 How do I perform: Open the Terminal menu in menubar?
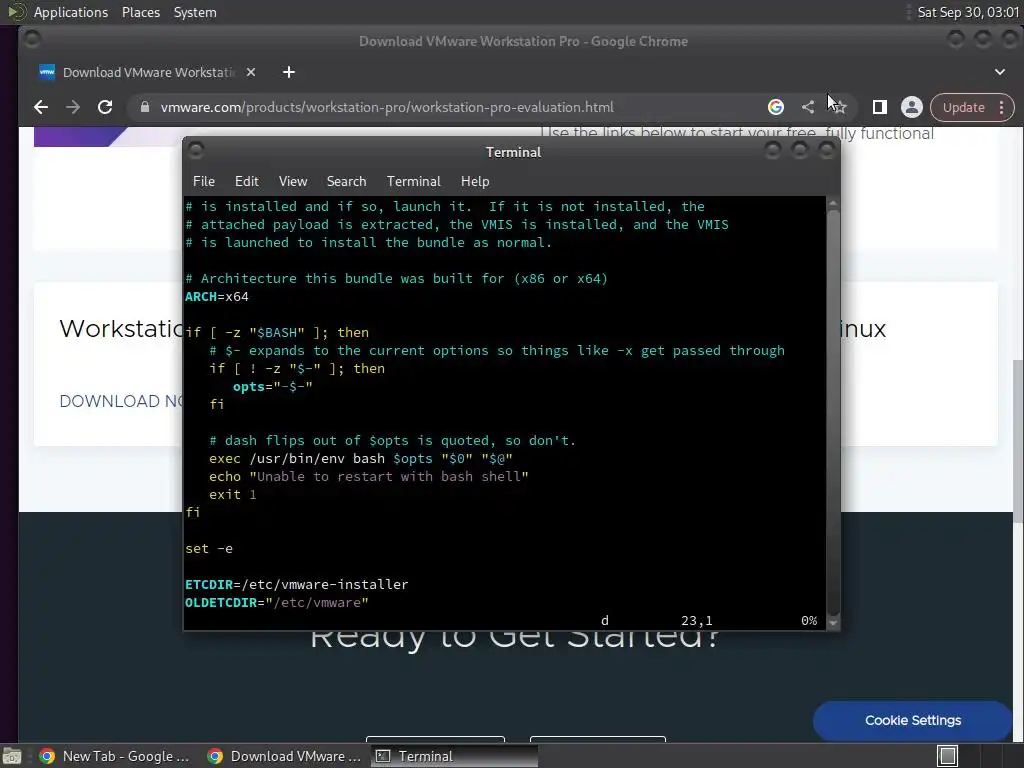pos(413,182)
